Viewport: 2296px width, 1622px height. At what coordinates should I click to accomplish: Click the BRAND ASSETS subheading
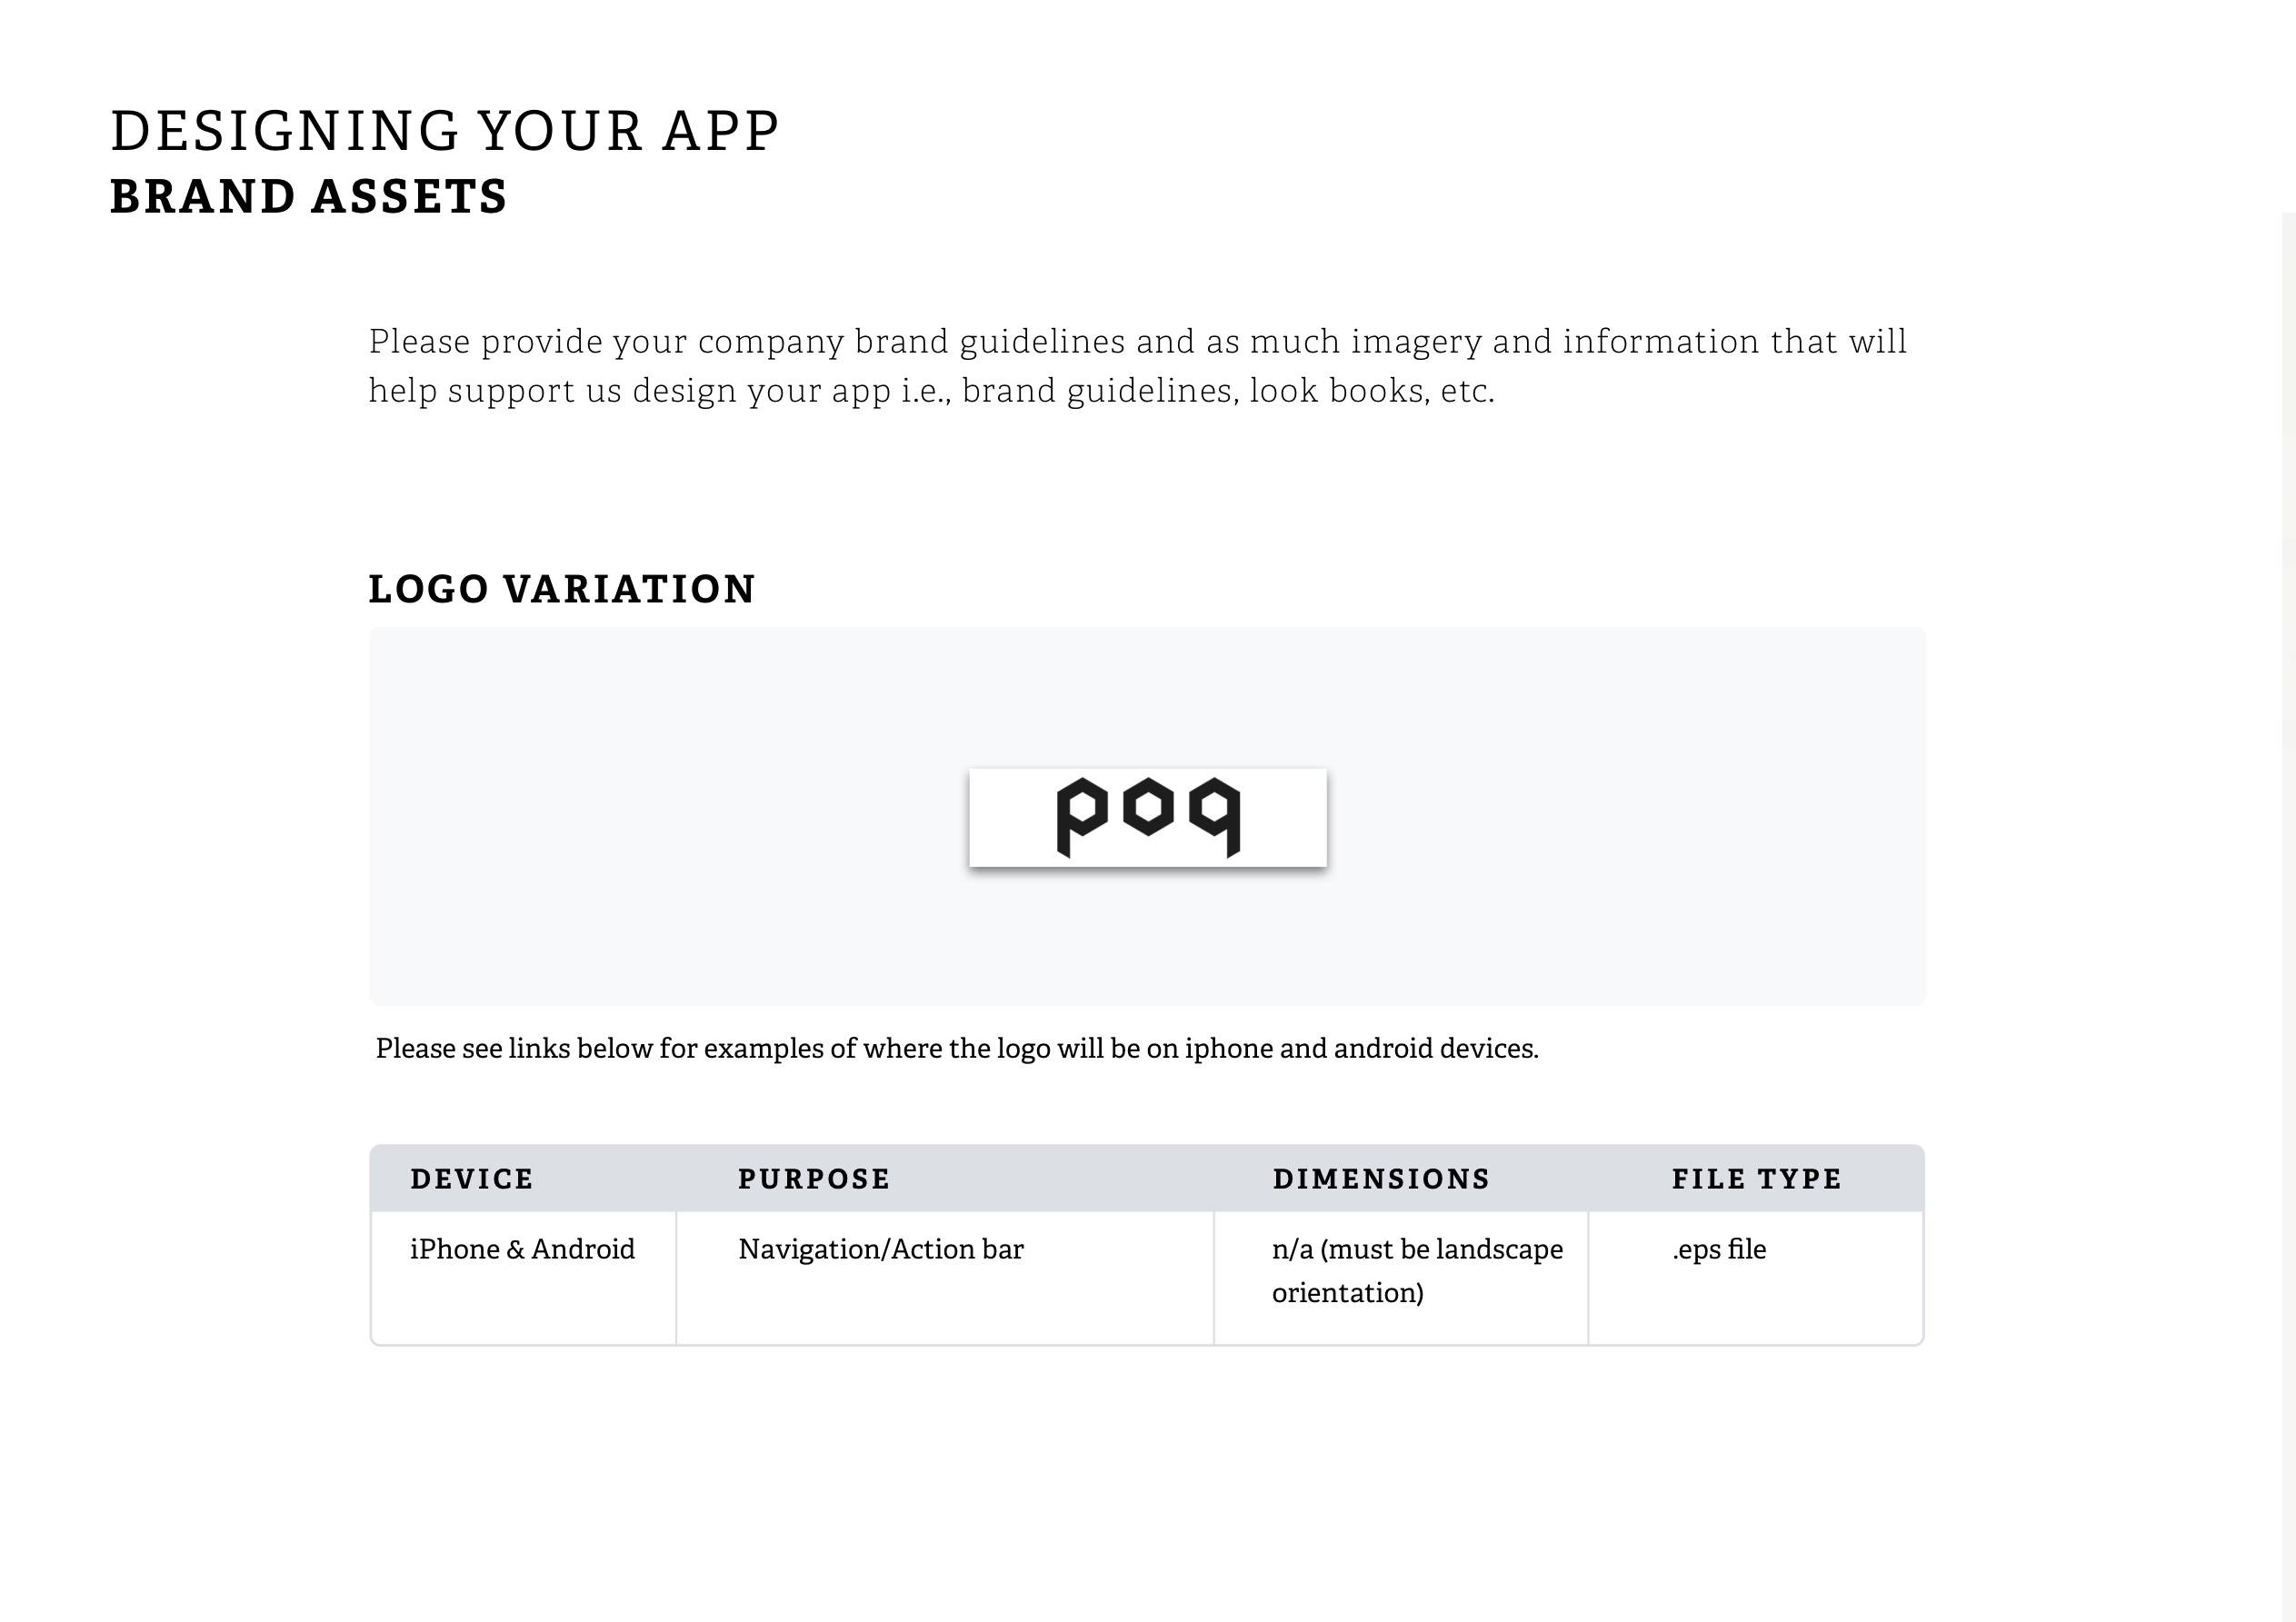[x=309, y=196]
